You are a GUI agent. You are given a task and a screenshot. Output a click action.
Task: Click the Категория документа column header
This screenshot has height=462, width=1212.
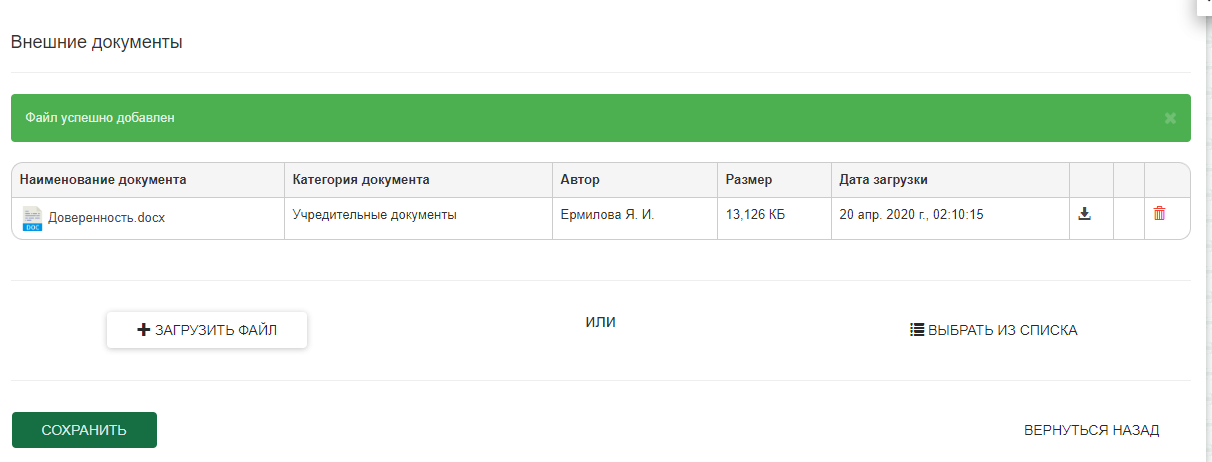tap(361, 180)
